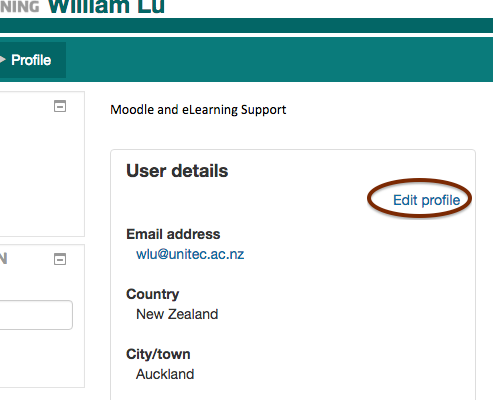Click the partially visible lower block title
Viewport: 493px width, 400px height.
click(3, 259)
